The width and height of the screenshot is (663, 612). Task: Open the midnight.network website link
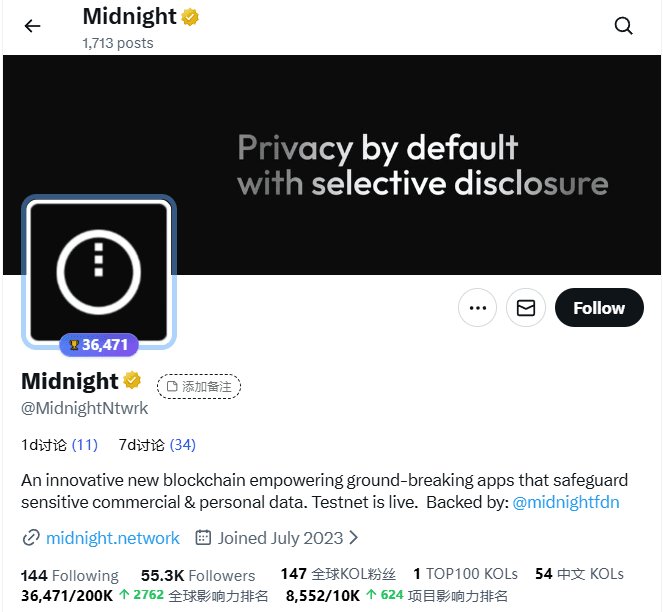[113, 538]
